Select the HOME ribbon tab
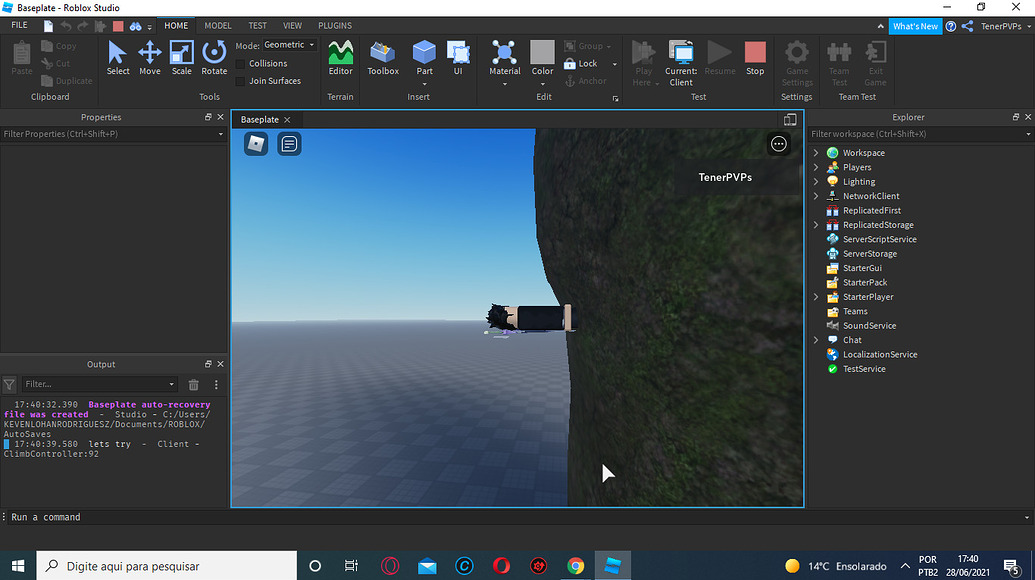Screen dimensions: 1035x580 coord(176,26)
